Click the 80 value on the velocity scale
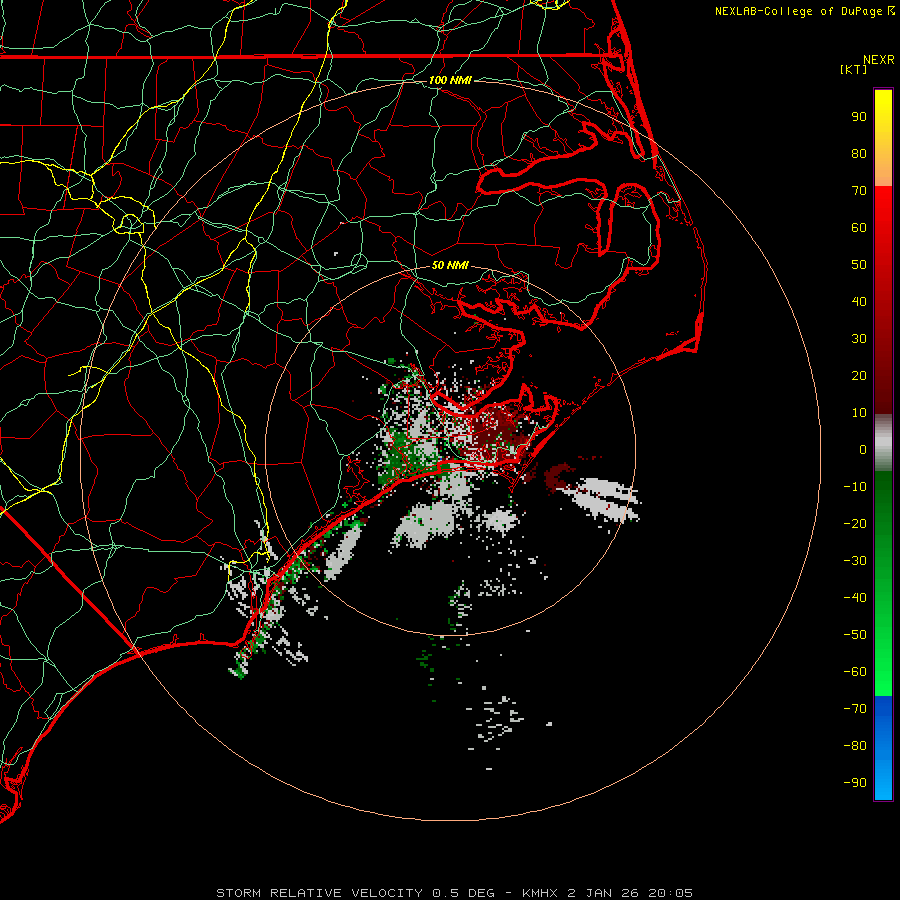 859,153
